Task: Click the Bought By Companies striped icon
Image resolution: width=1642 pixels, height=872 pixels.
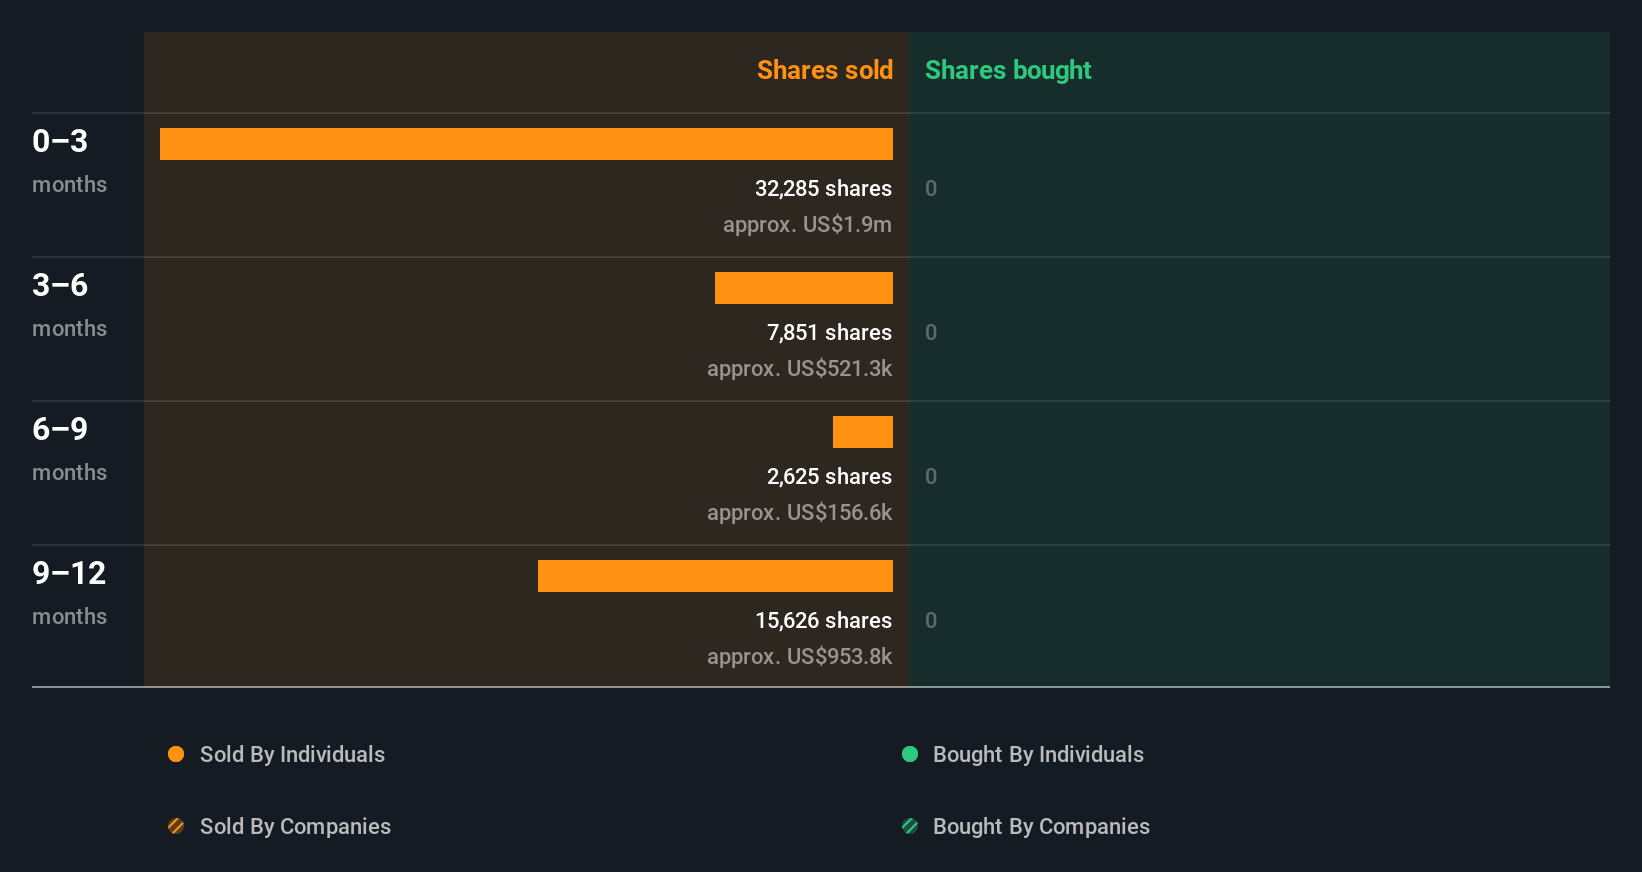Action: [910, 826]
